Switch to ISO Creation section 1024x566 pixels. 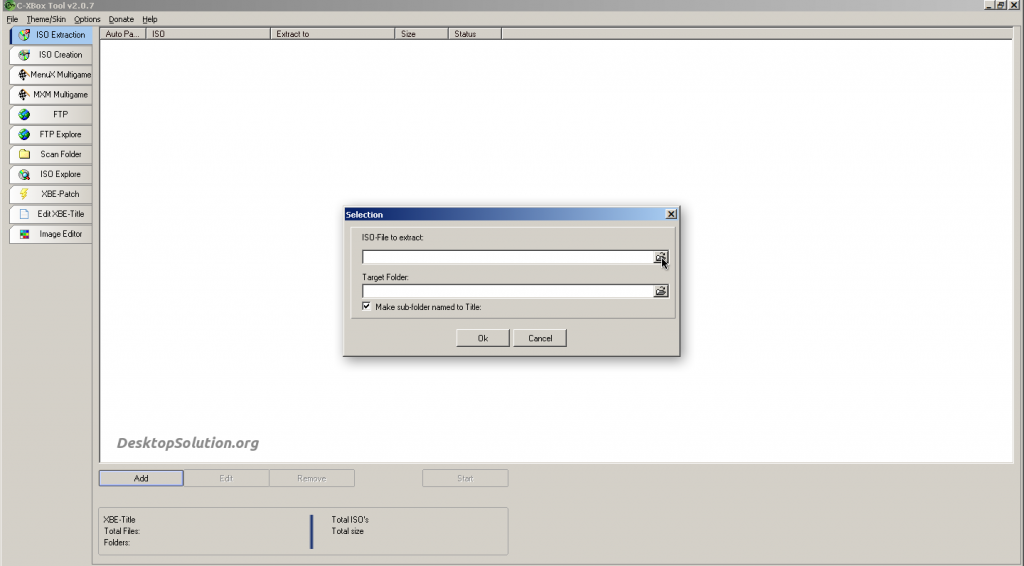tap(51, 55)
